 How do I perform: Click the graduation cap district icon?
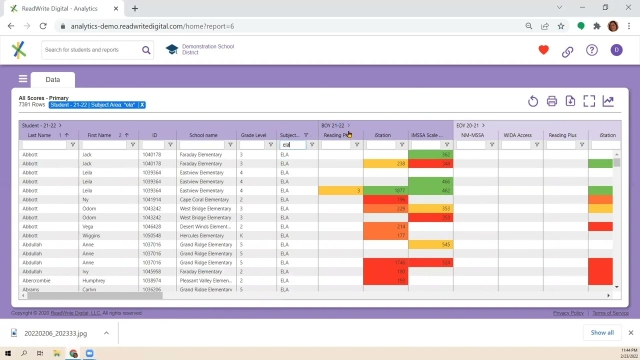172,49
